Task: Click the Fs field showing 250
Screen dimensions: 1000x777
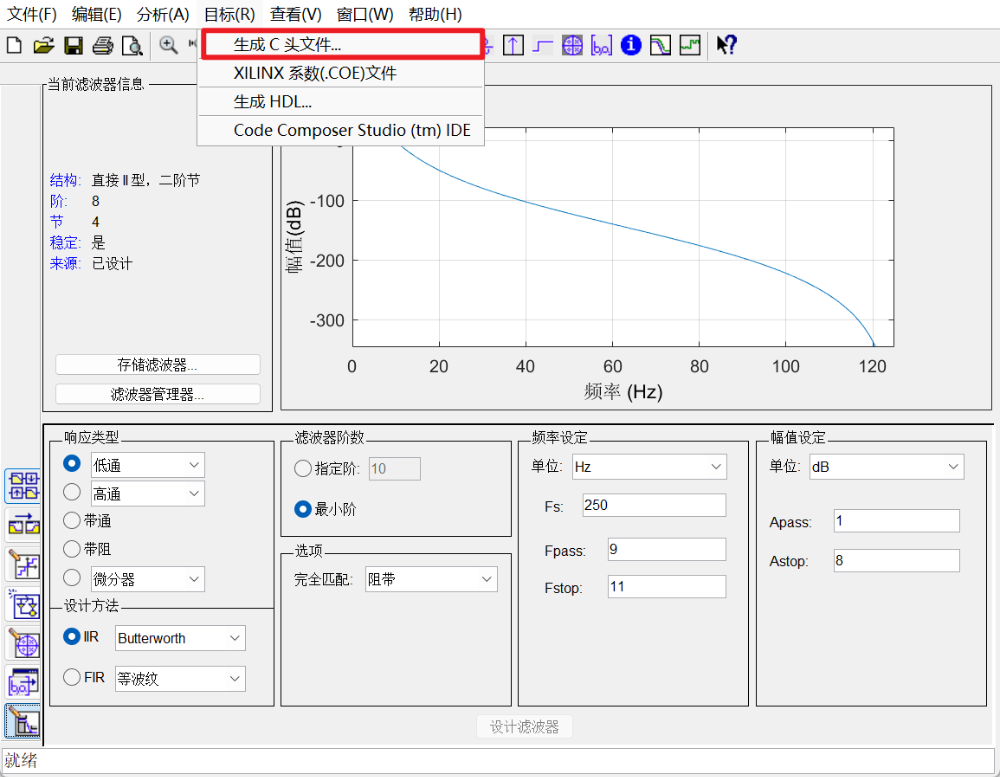Action: [654, 505]
